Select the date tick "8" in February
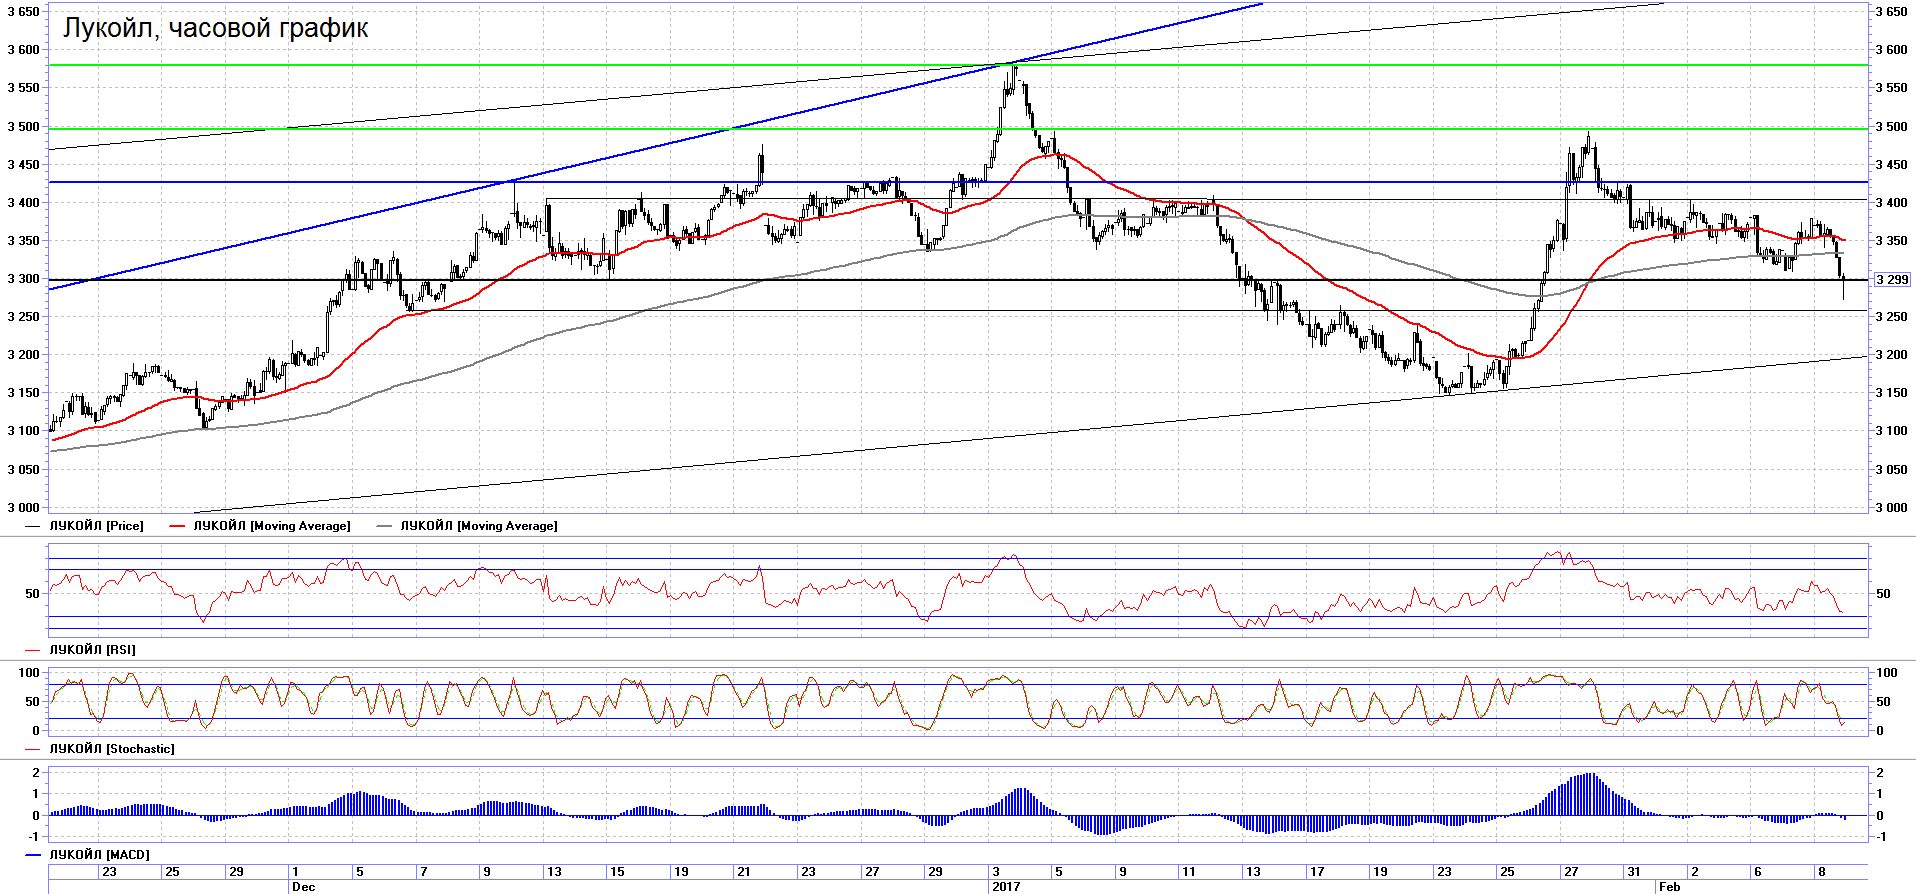The height and width of the screenshot is (894, 1916). point(1821,872)
